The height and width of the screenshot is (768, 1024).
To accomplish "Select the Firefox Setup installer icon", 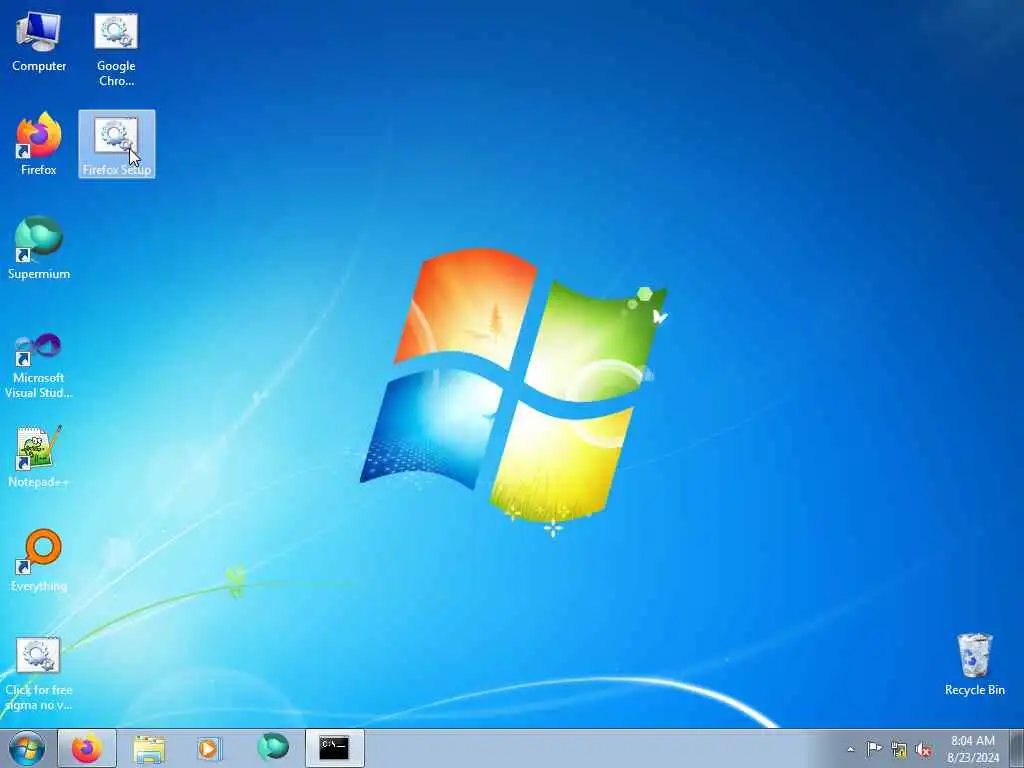I will coord(117,144).
